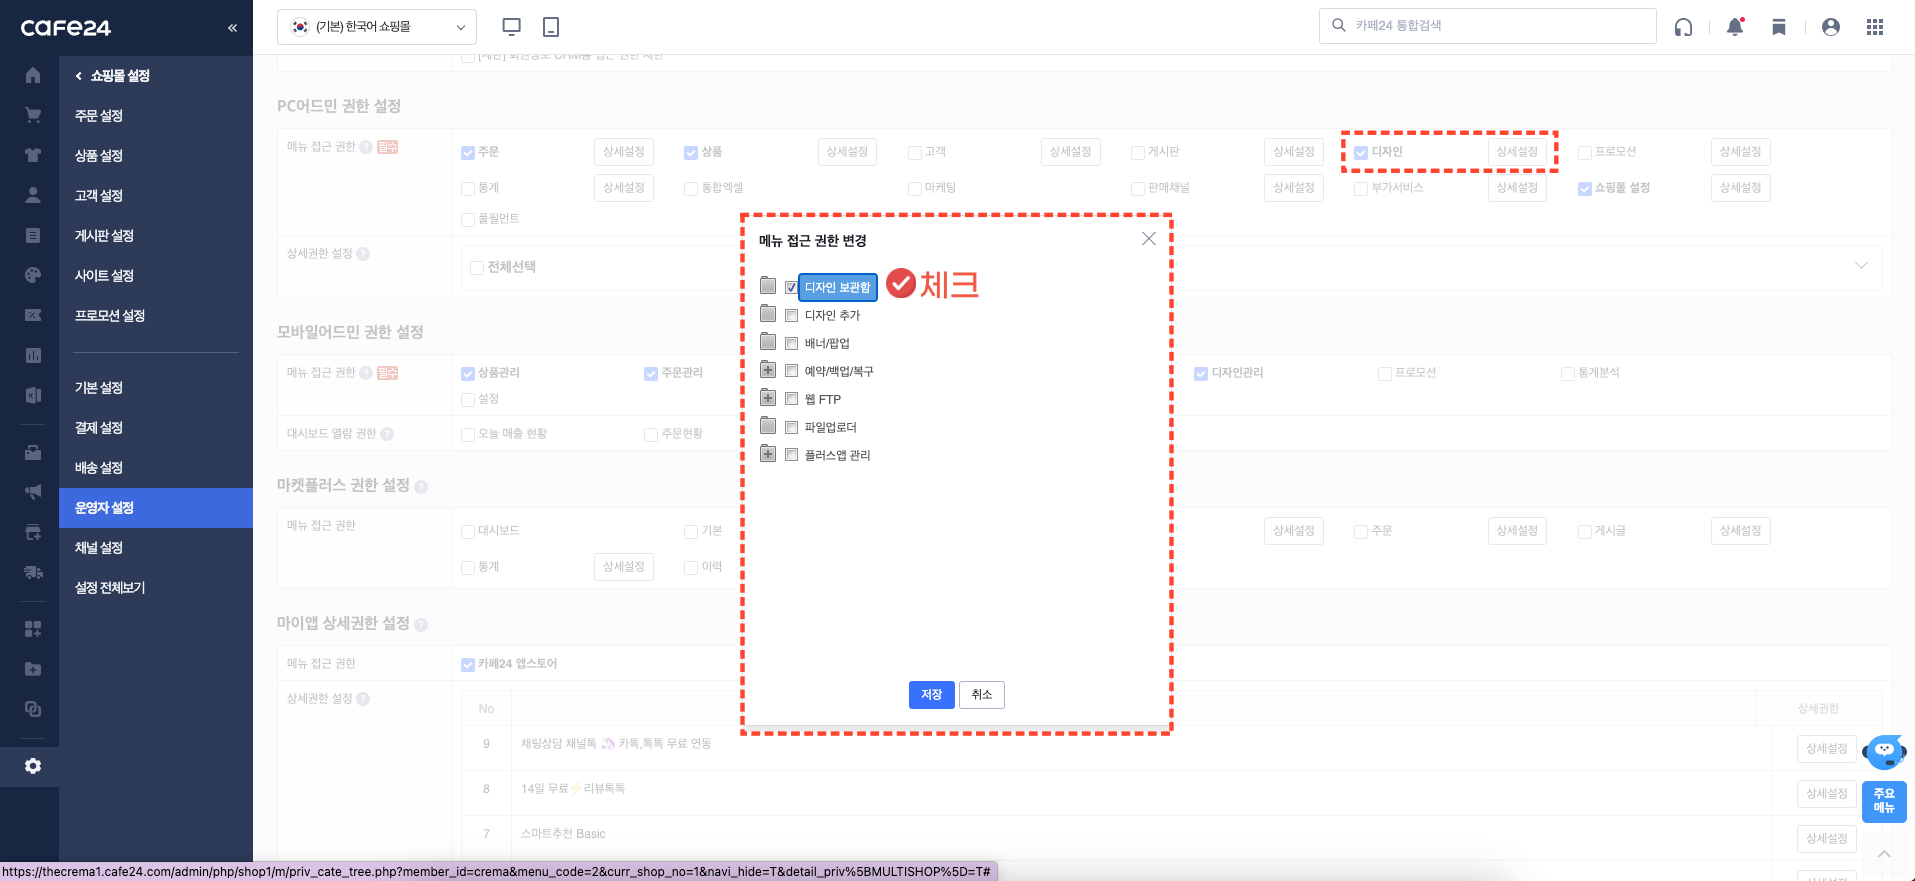Screen dimensions: 1915x881
Task: Open the customer person sidebar icon
Action: coord(33,195)
